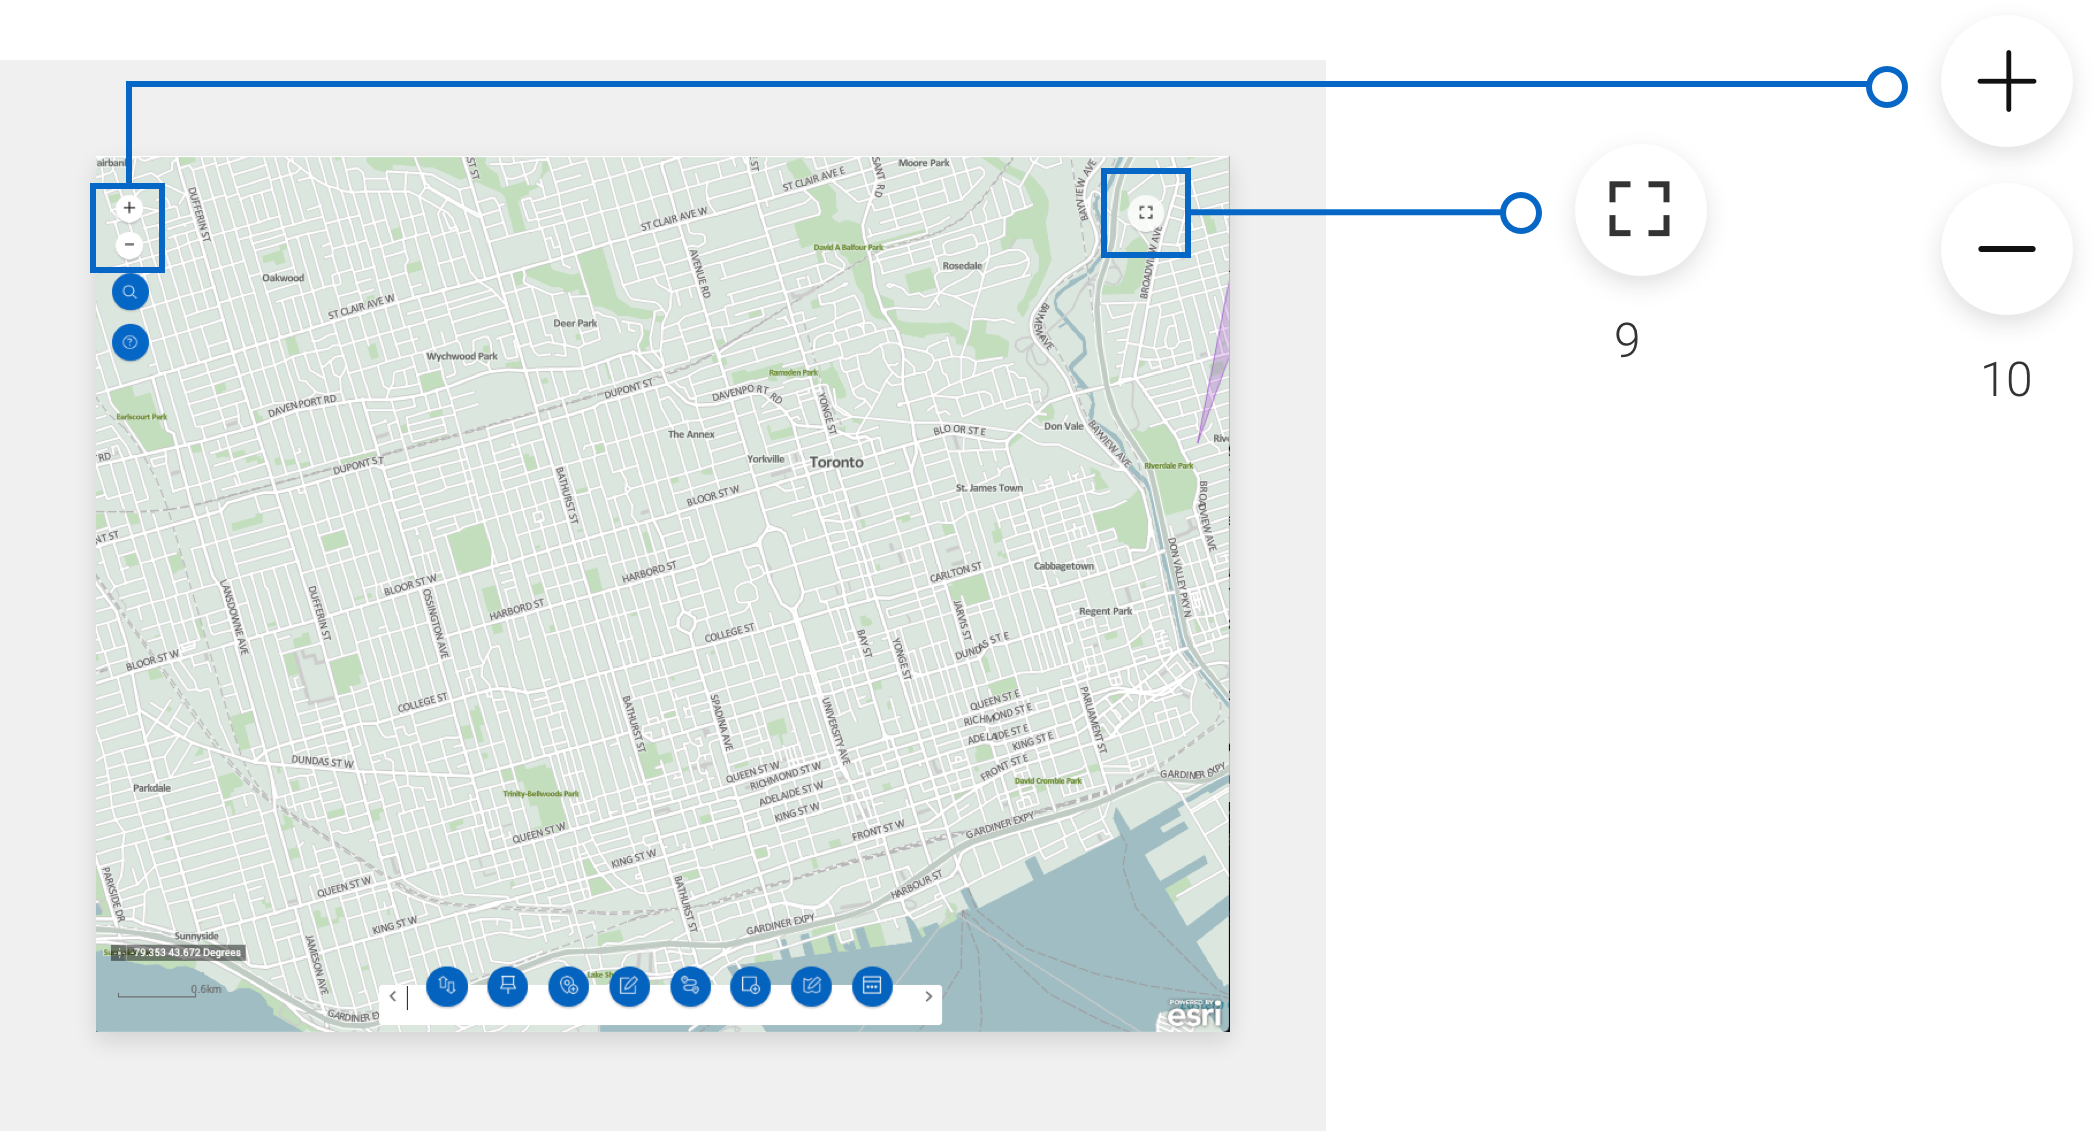Image resolution: width=2097 pixels, height=1131 pixels.
Task: Open the help tool on the map
Action: coord(130,342)
